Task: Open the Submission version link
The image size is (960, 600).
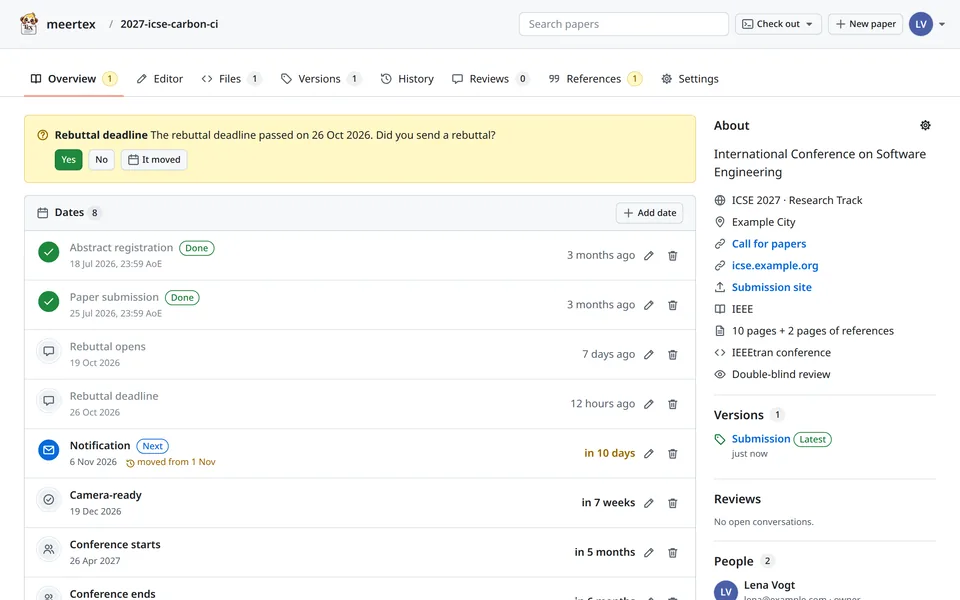Action: (761, 439)
